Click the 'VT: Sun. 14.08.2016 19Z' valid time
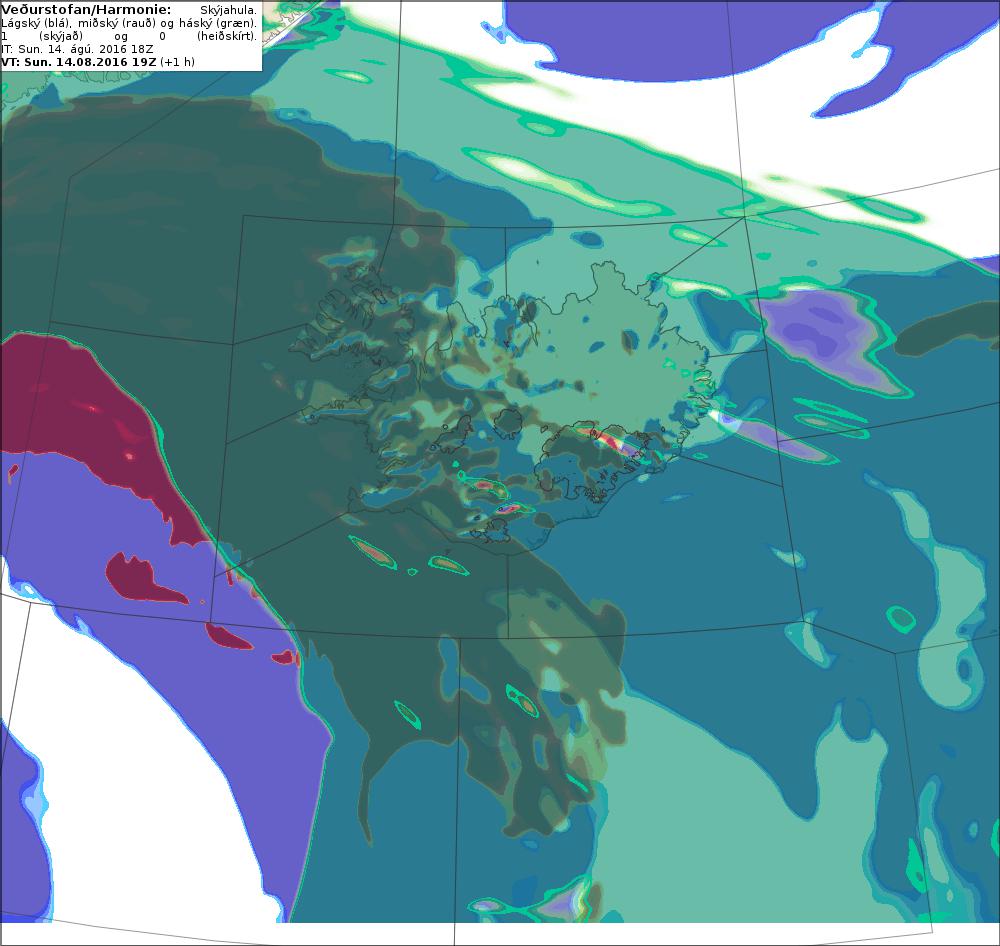 click(78, 62)
